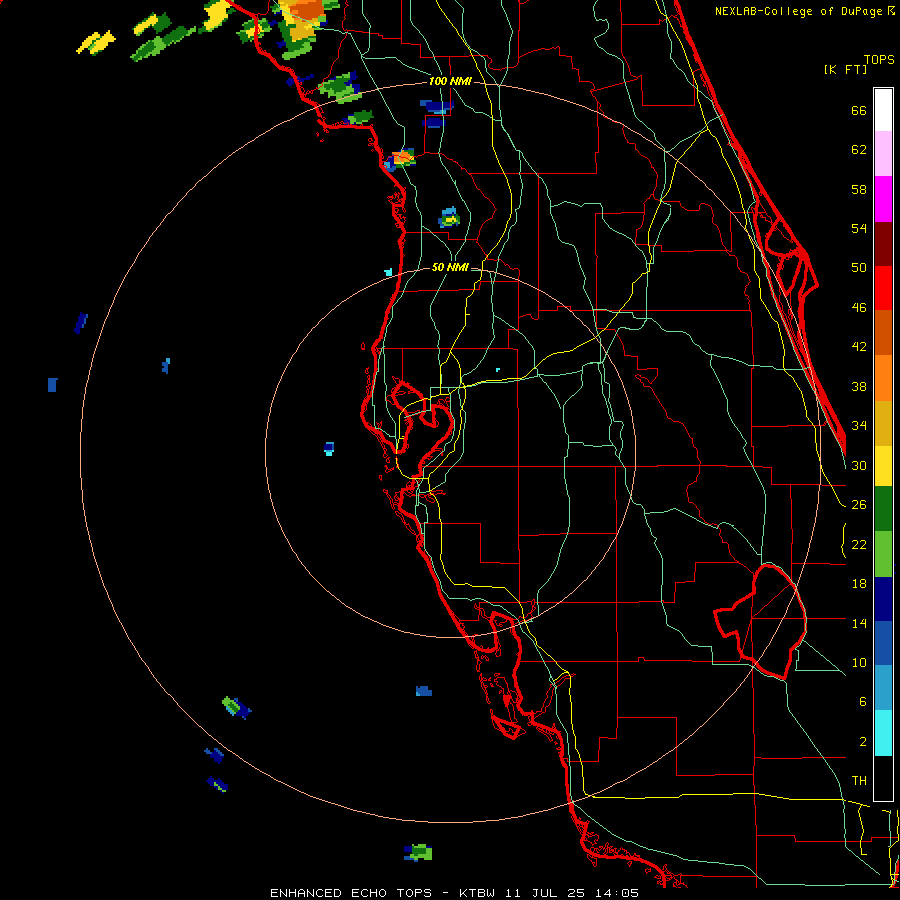Click the '50 NMI' range ring label
The image size is (900, 900).
click(x=450, y=267)
